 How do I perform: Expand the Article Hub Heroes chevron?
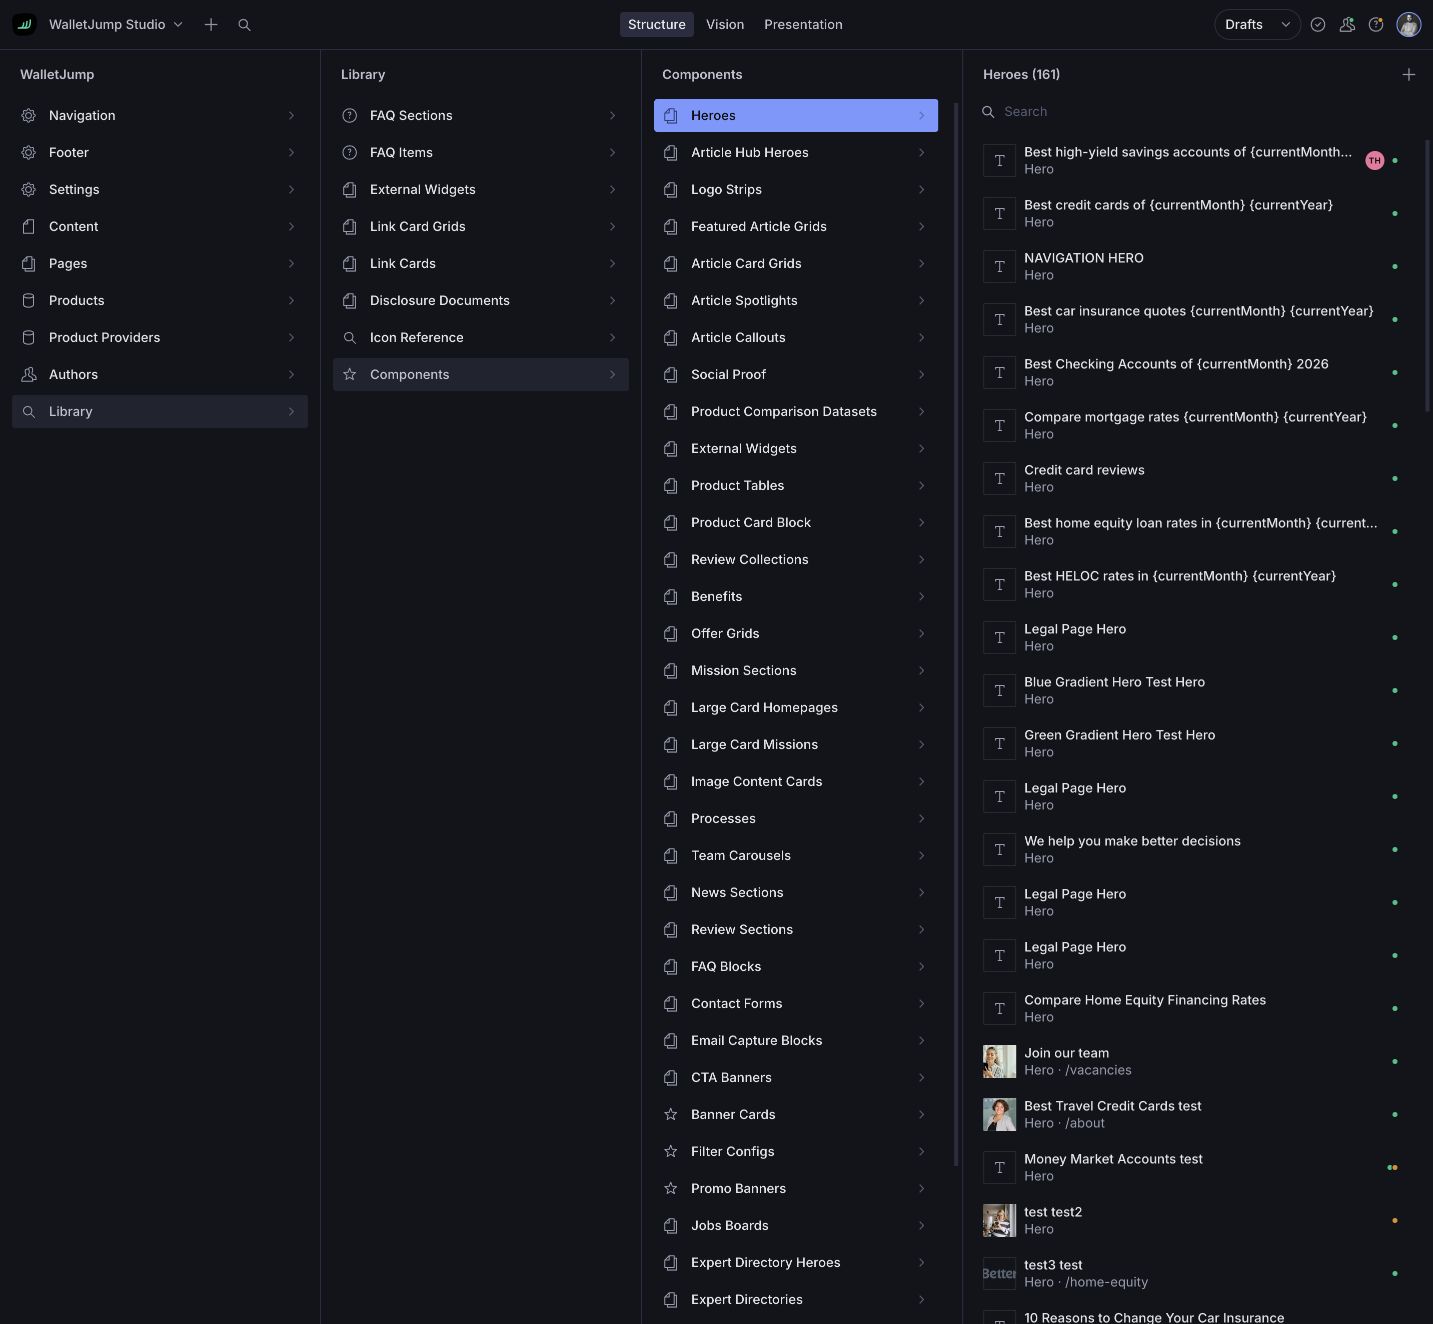click(921, 152)
